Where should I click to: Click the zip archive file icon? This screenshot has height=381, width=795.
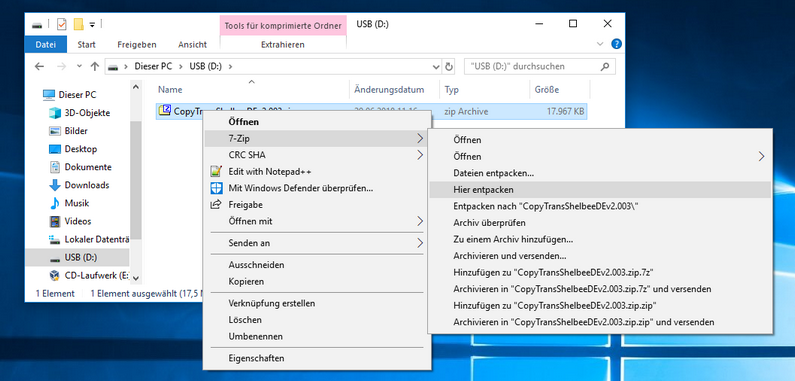click(x=164, y=111)
